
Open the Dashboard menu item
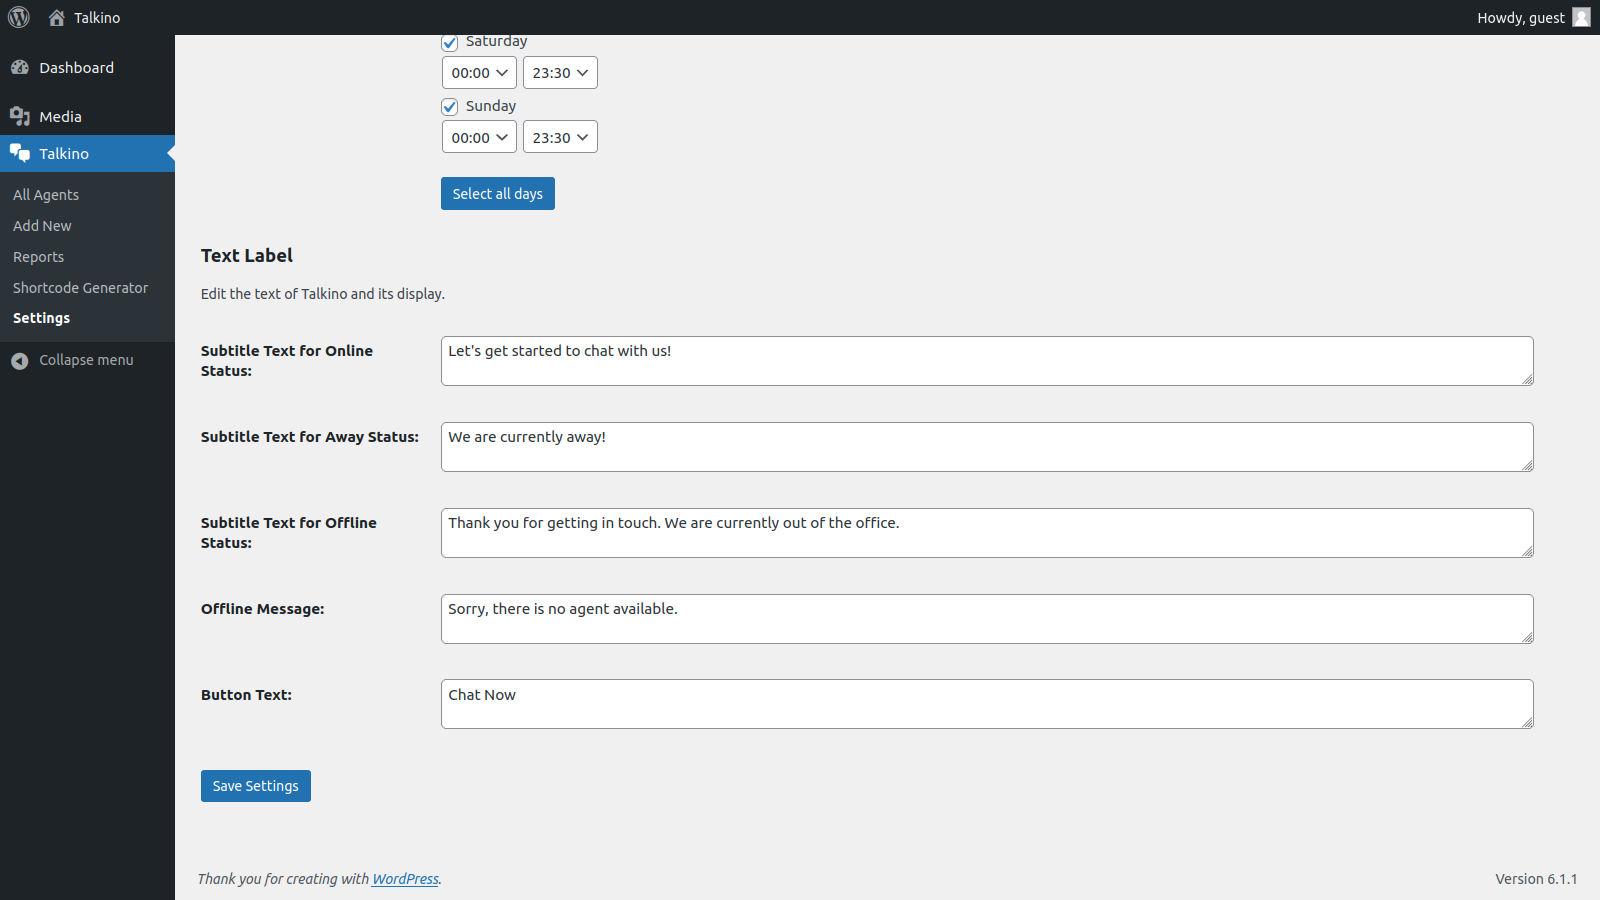pyautogui.click(x=87, y=67)
